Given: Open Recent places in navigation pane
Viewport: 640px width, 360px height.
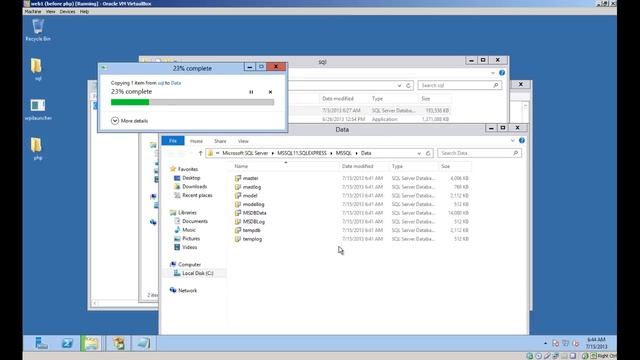Looking at the screenshot, I should [x=197, y=195].
